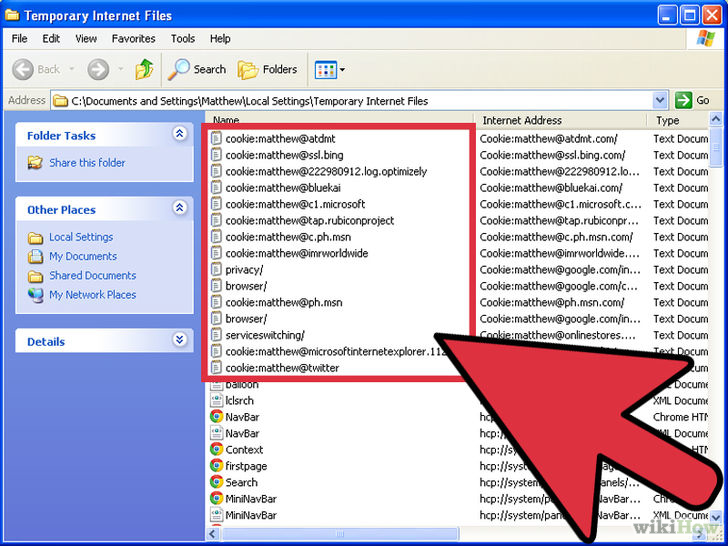This screenshot has height=546, width=728.
Task: Select cookie:matthew@222980912.log.optimizely file
Action: 326,171
